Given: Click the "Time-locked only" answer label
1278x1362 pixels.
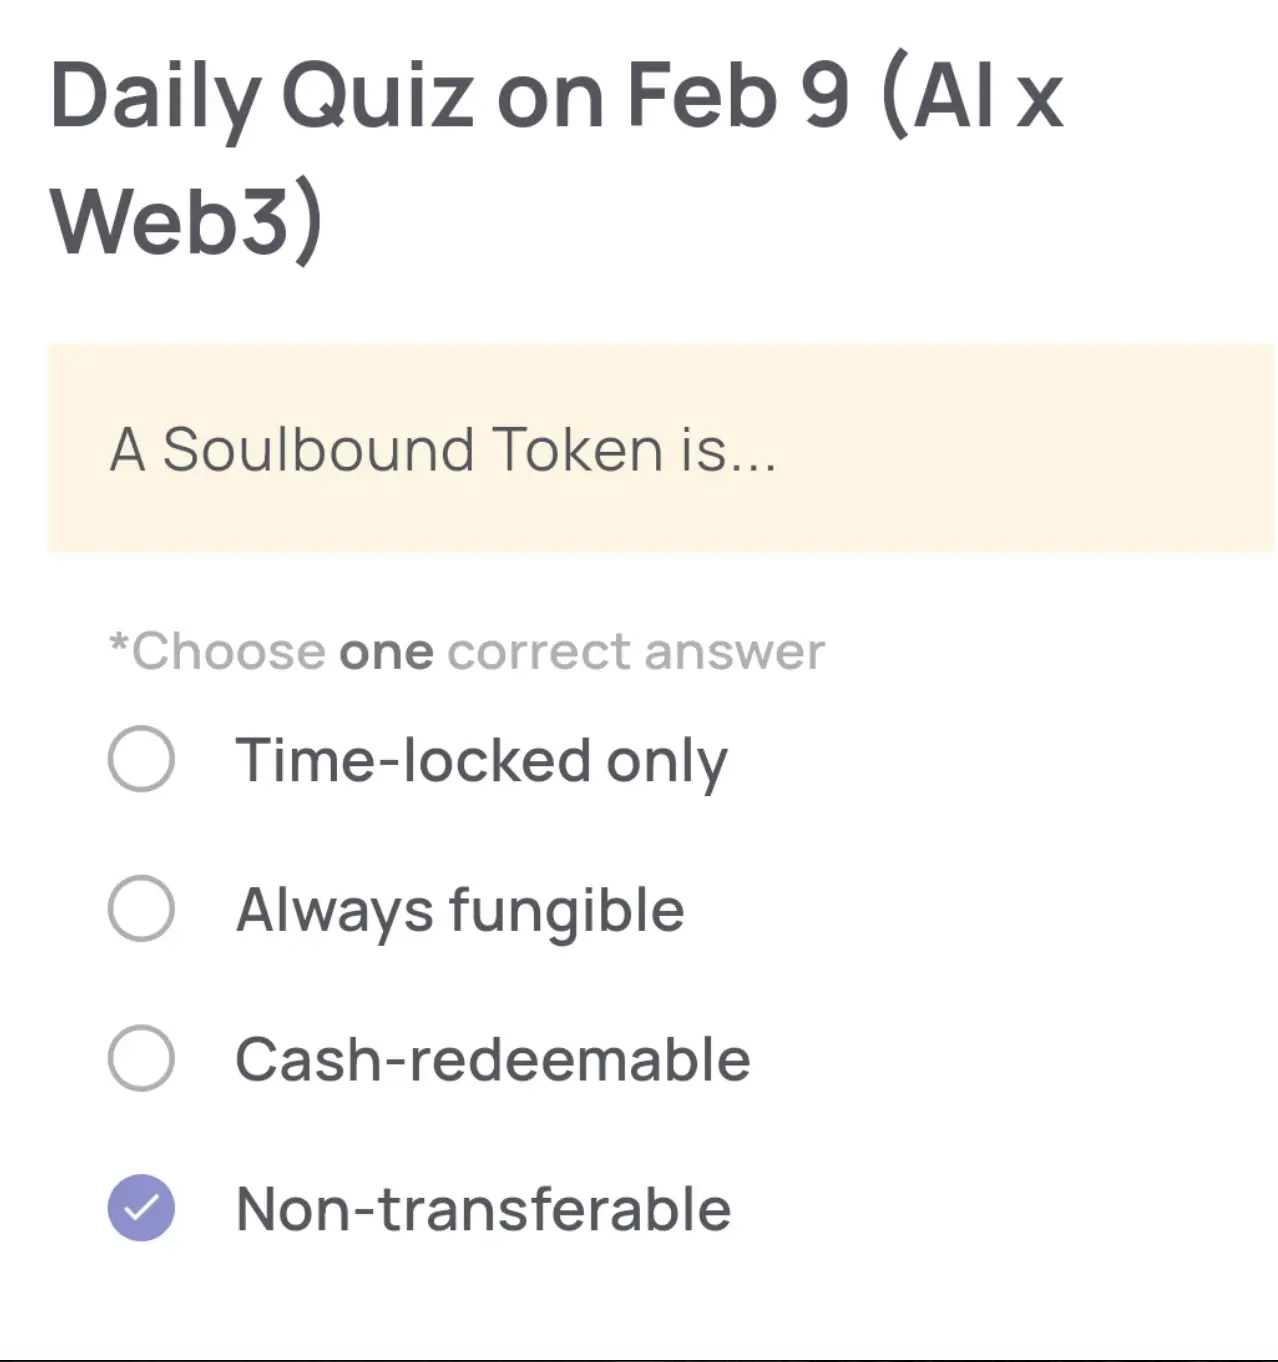Looking at the screenshot, I should click(x=481, y=761).
